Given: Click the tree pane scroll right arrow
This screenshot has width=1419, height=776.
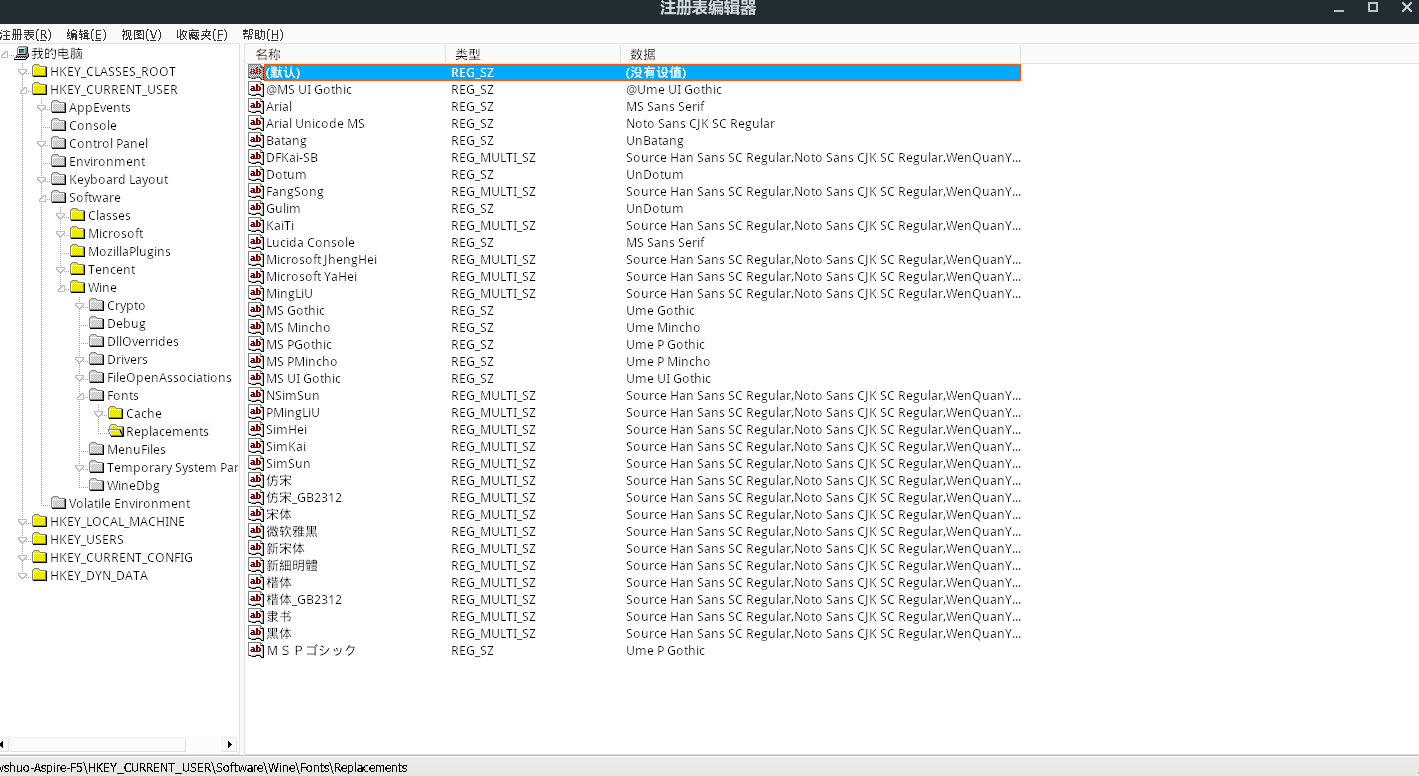Looking at the screenshot, I should click(230, 745).
